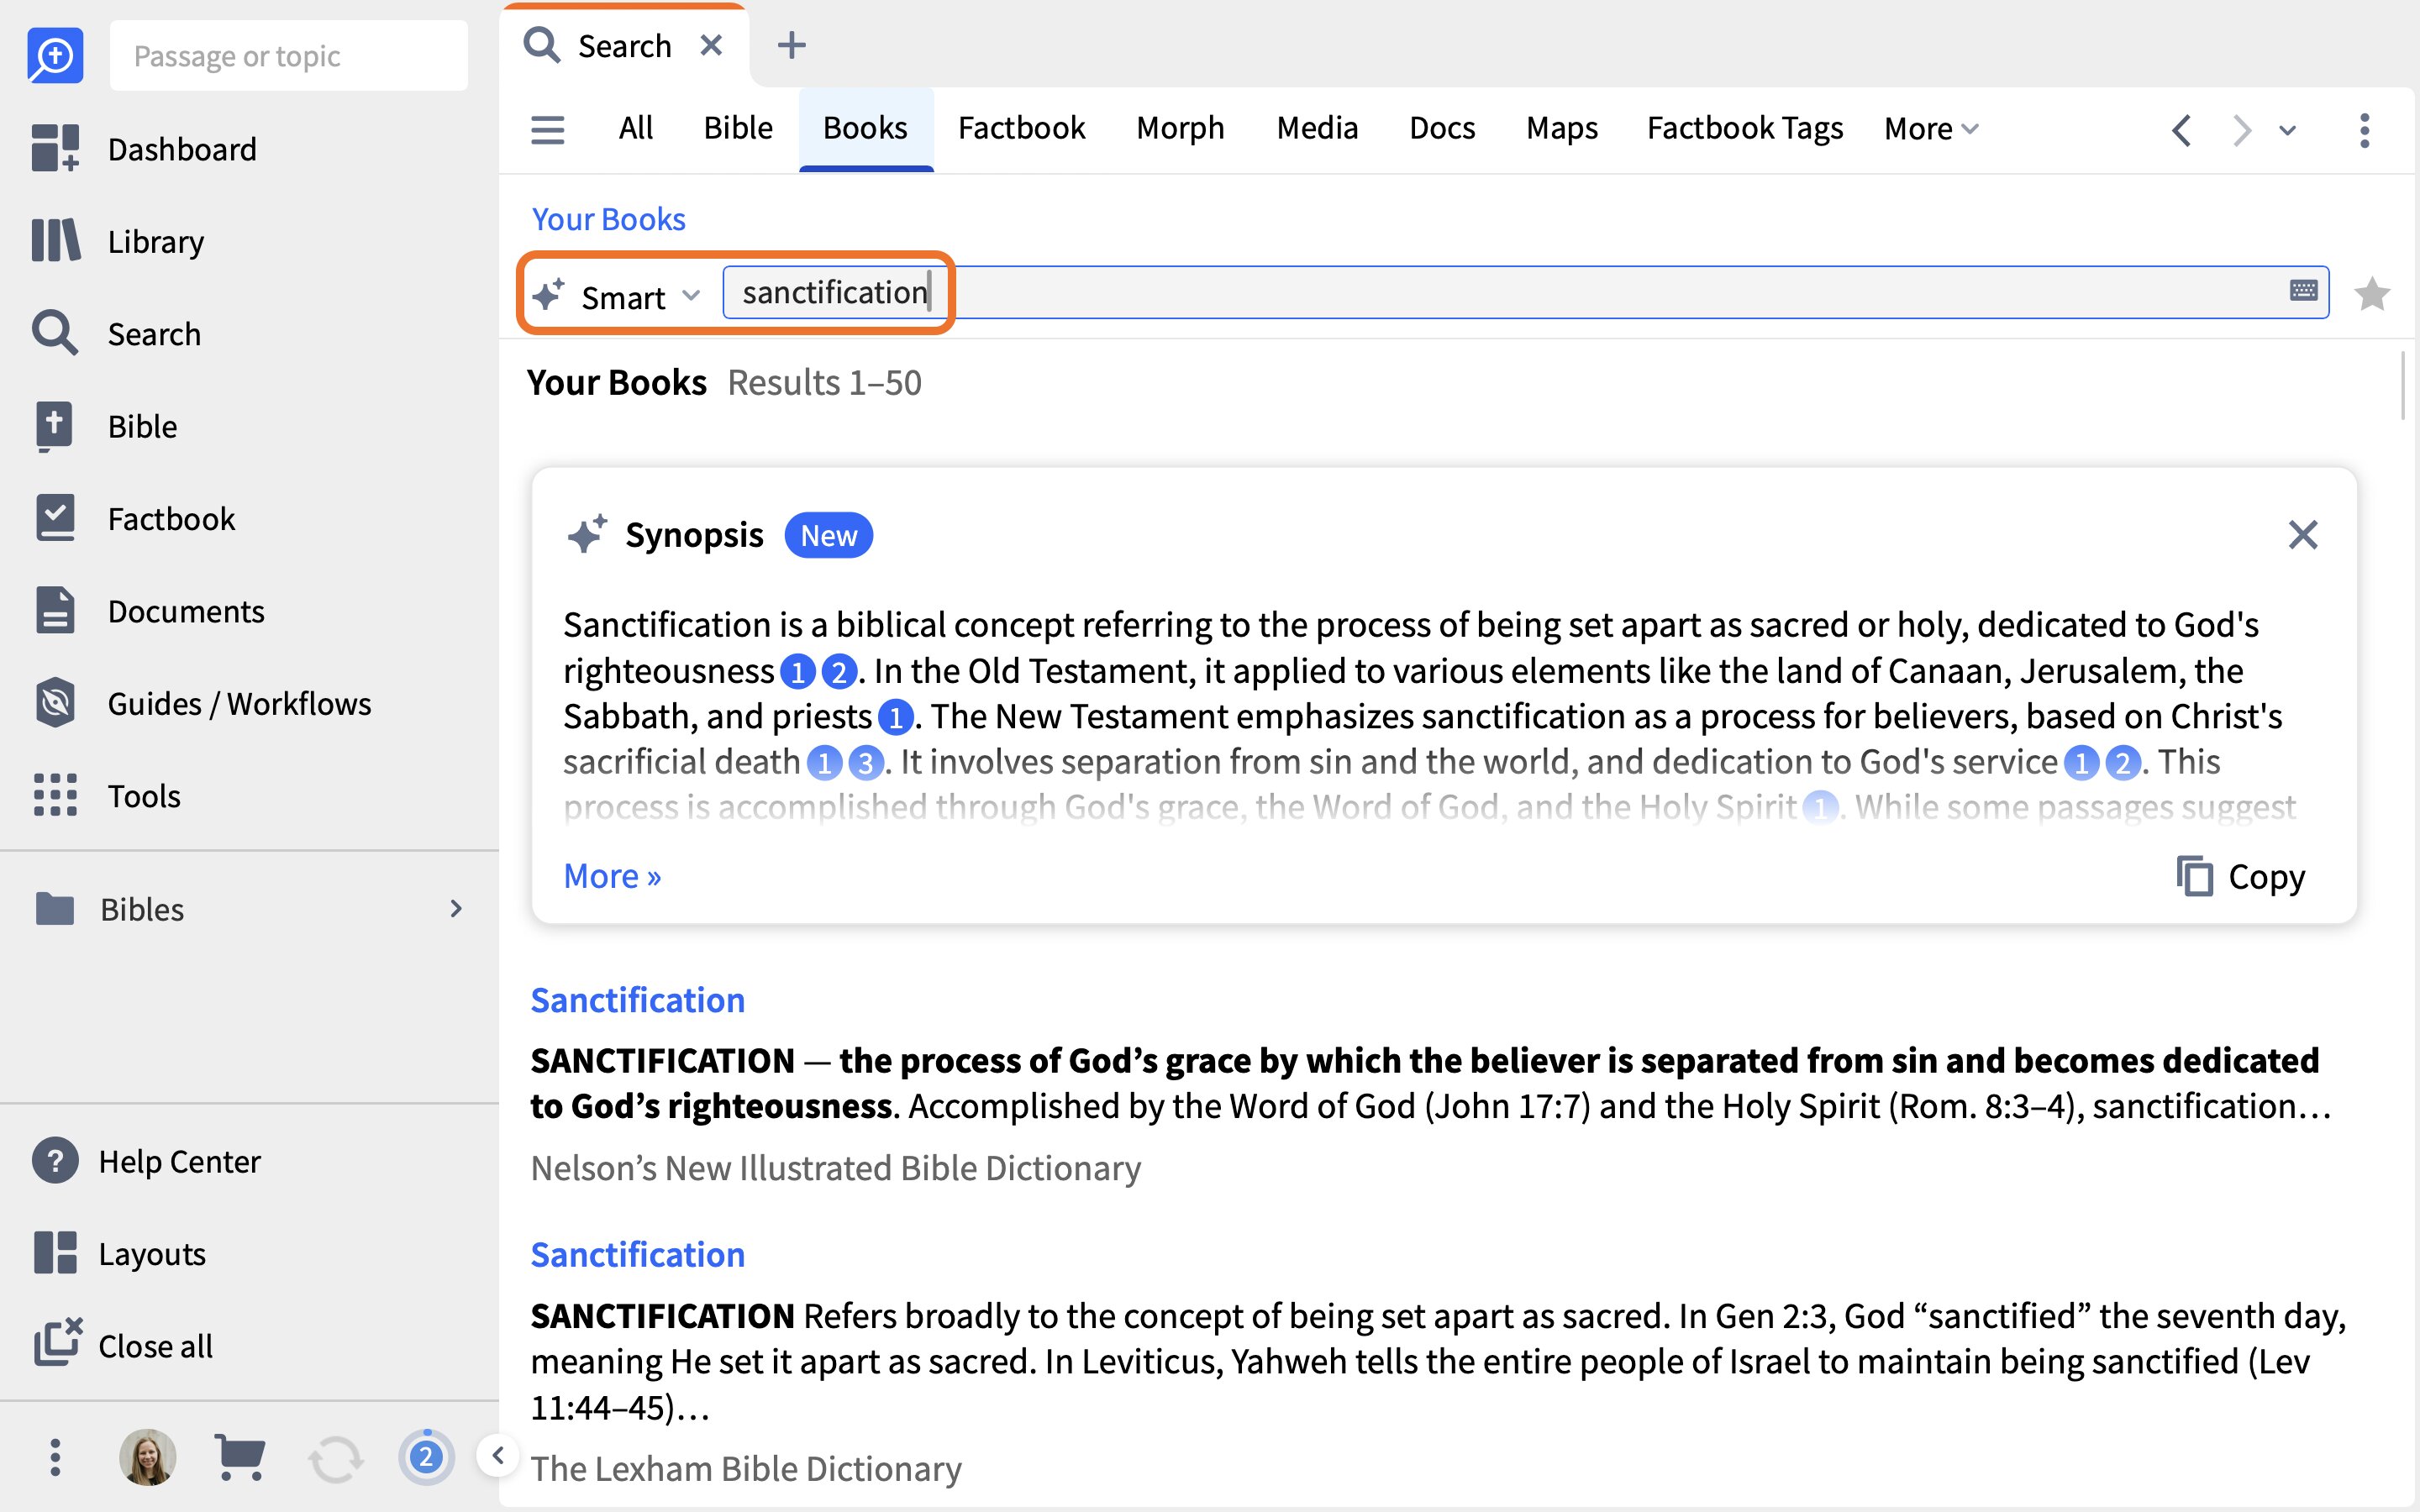Screen dimensions: 2420x1512
Task: Switch to the Morph search tab
Action: click(1180, 128)
